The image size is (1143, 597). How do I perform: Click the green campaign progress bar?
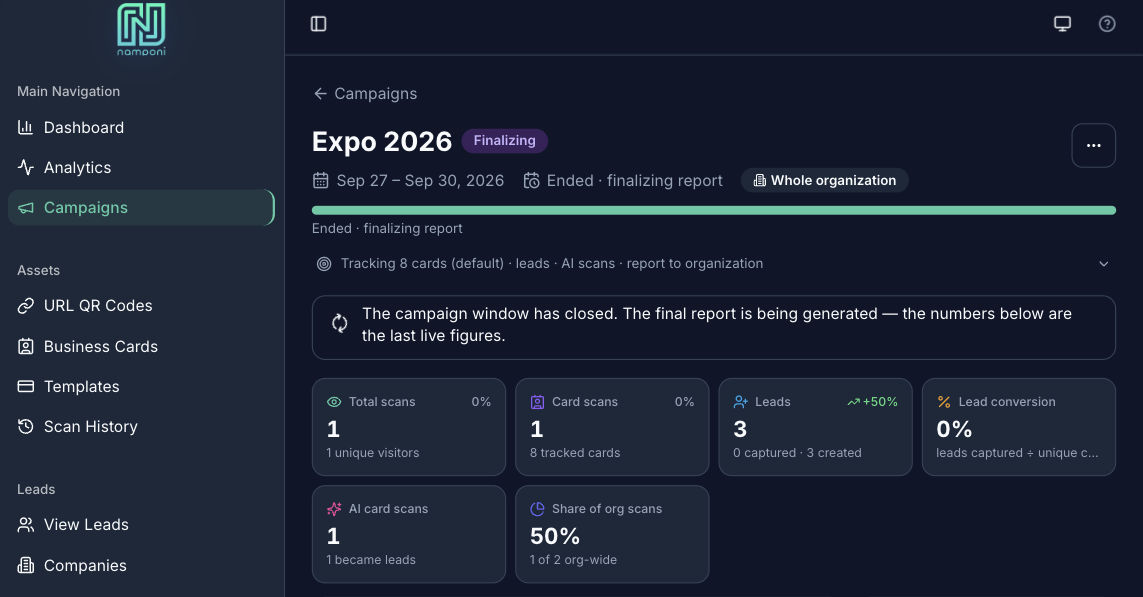click(714, 211)
